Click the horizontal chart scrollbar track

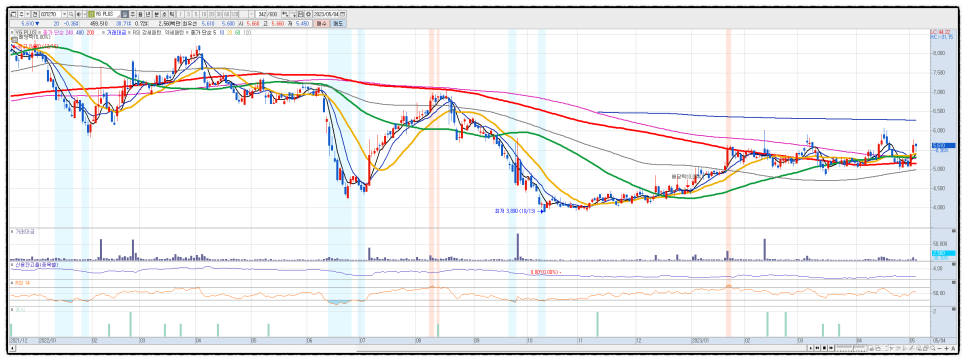tap(410, 348)
